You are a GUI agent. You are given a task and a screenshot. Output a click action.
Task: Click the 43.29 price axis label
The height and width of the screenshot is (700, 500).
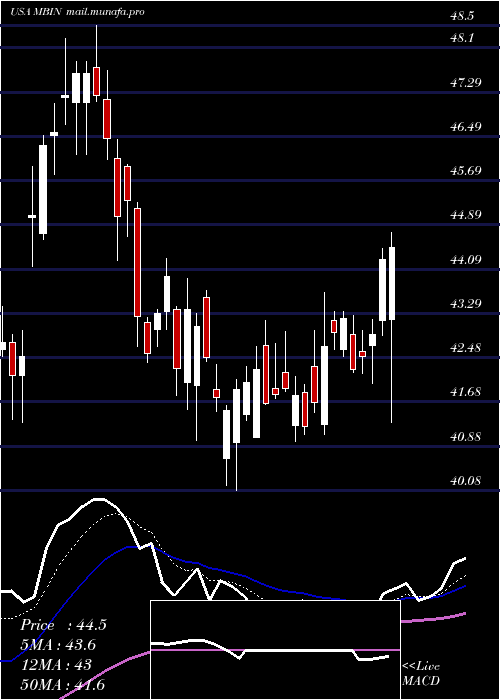[466, 303]
